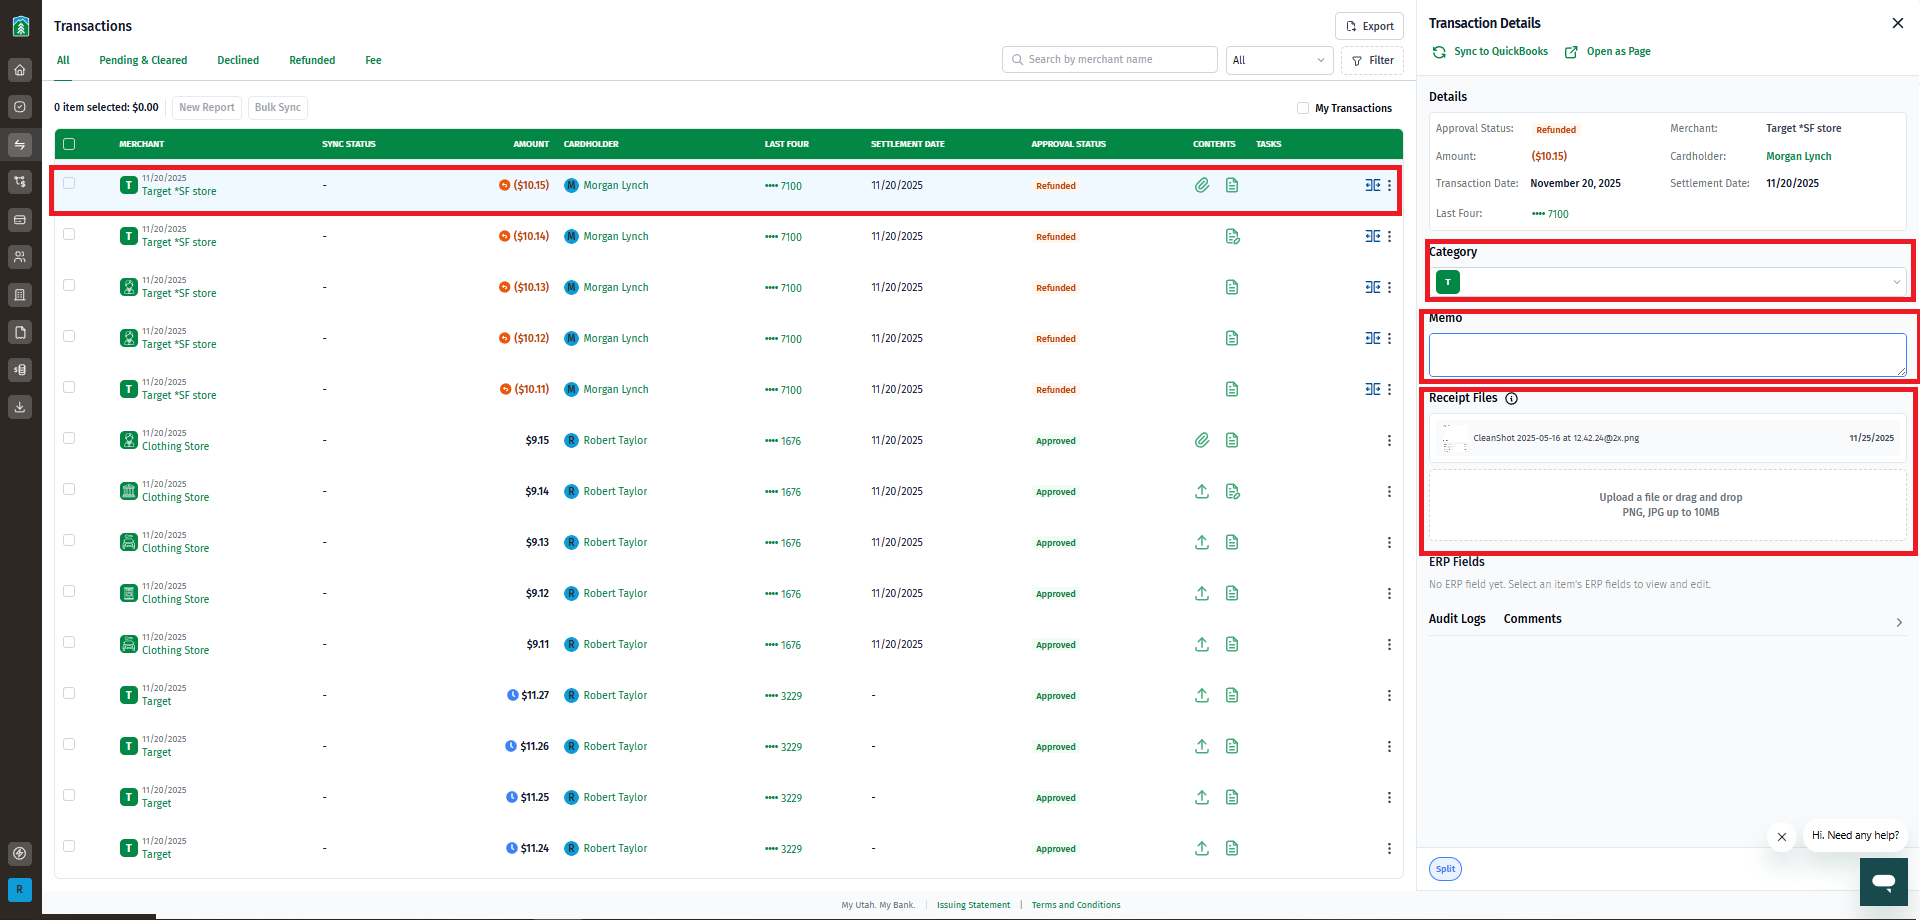Open the memo document icon on the ($10.14) row
Screen dimensions: 1920x920
tap(1232, 236)
